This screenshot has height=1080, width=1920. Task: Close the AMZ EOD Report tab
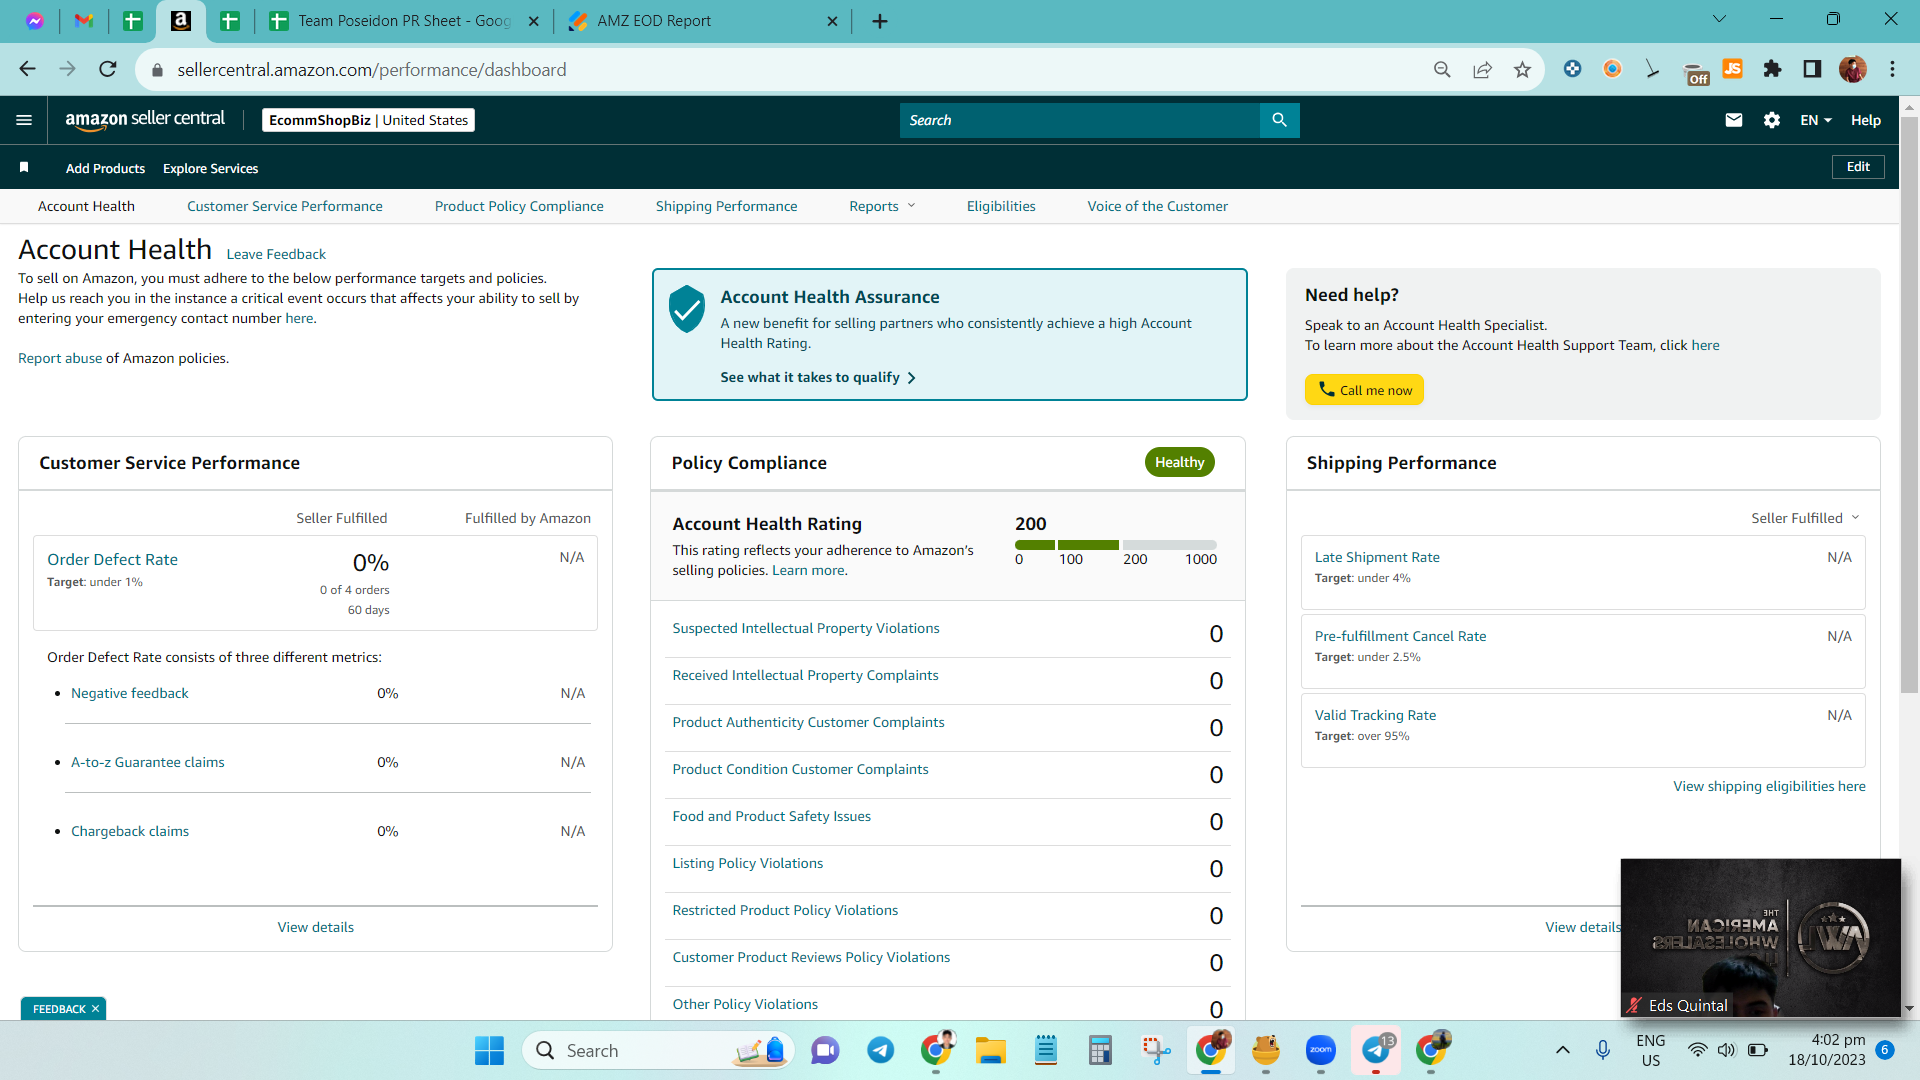(832, 21)
